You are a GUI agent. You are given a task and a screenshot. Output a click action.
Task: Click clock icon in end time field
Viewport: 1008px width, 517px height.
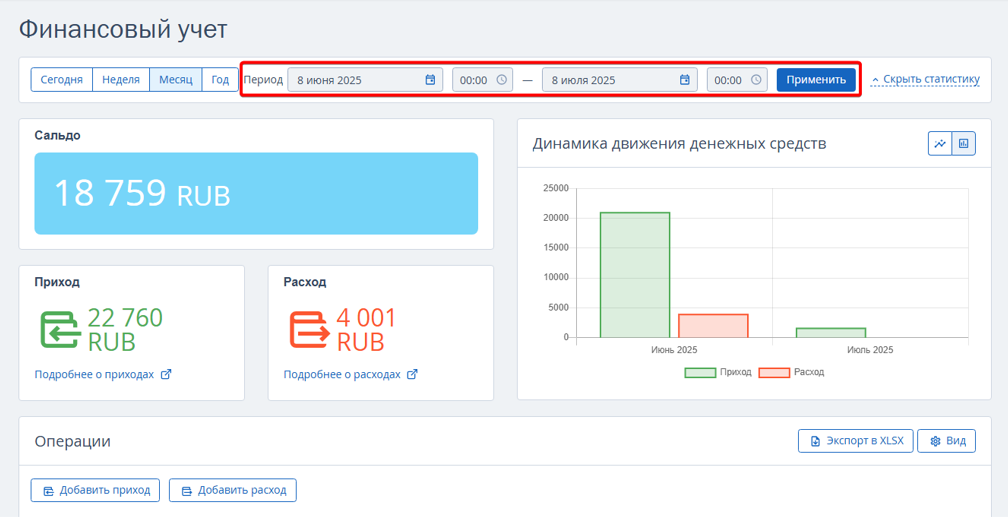[756, 80]
